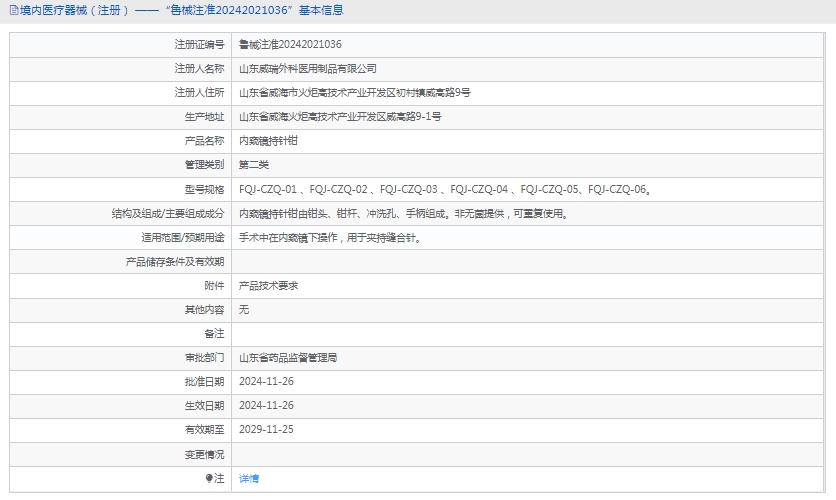The height and width of the screenshot is (500, 836).
Task: Click the 变更情况 row label
Action: tap(203, 454)
